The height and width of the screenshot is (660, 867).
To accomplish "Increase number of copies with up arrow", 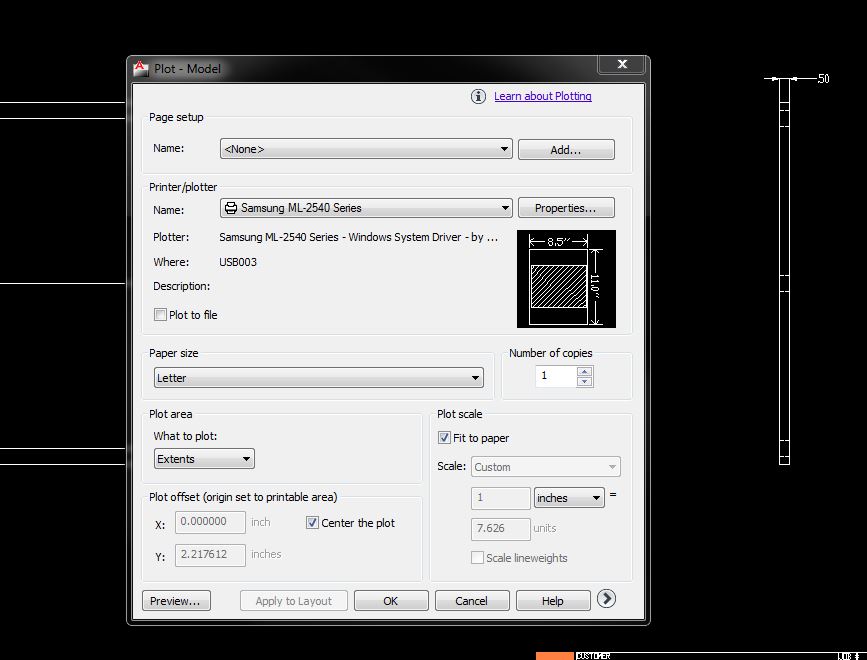I will pos(585,371).
